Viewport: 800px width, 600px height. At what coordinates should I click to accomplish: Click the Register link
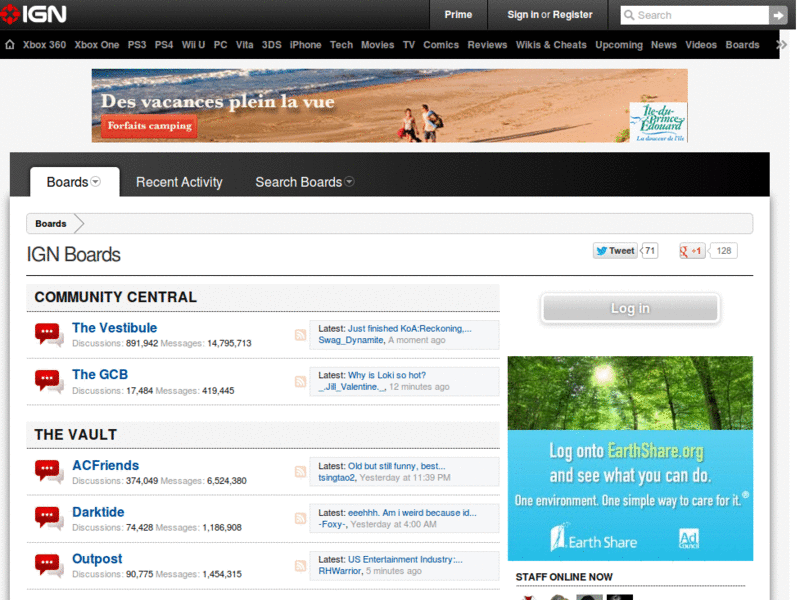(x=572, y=15)
